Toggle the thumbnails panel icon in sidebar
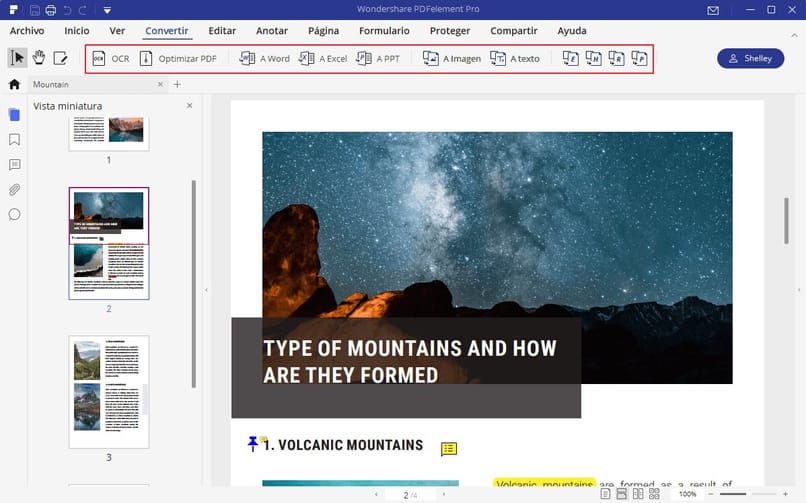This screenshot has height=503, width=806. tap(14, 115)
